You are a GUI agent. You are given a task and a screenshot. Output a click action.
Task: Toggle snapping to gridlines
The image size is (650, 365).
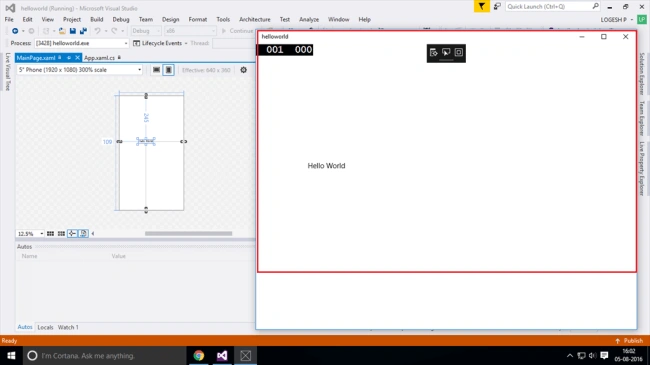pyautogui.click(x=61, y=234)
